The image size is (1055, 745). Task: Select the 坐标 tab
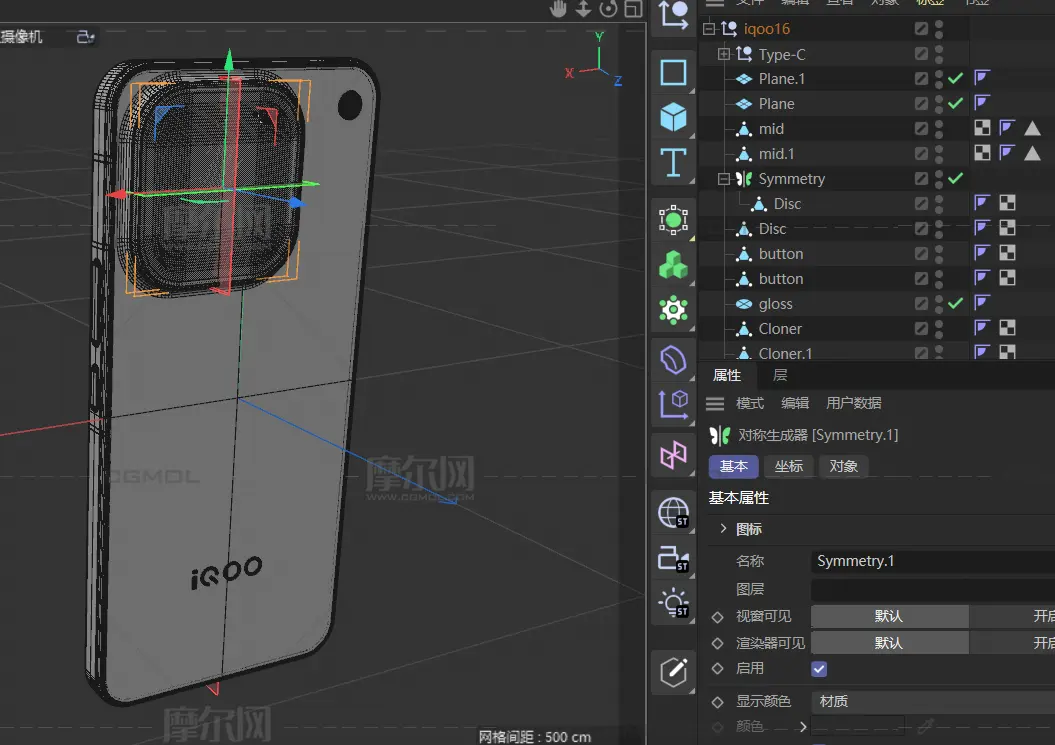[789, 466]
